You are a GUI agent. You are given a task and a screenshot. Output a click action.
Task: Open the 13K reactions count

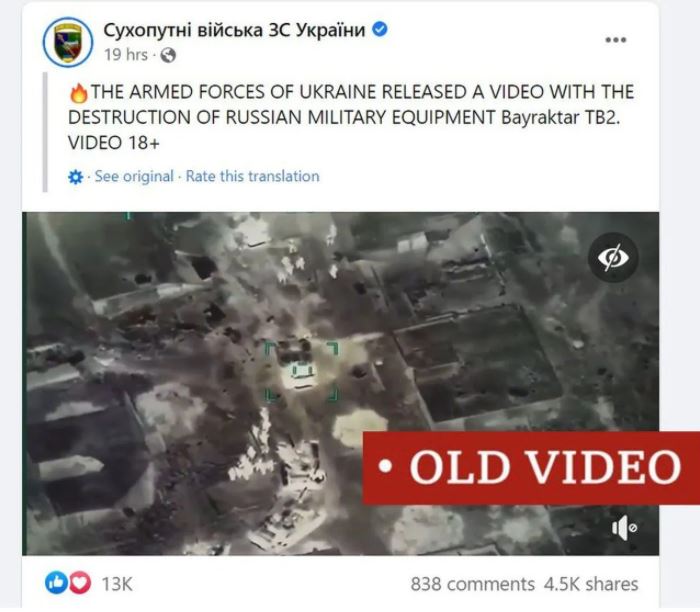tap(117, 584)
